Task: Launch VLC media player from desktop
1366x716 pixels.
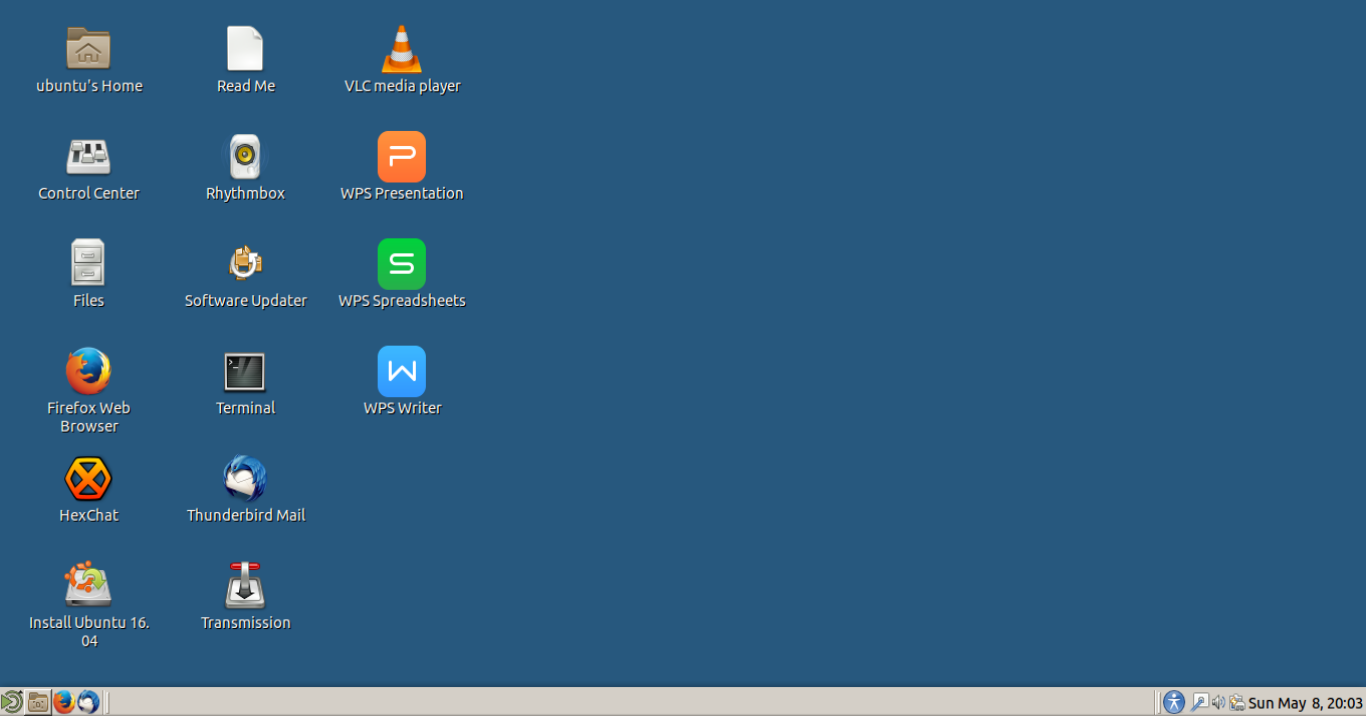Action: click(402, 48)
